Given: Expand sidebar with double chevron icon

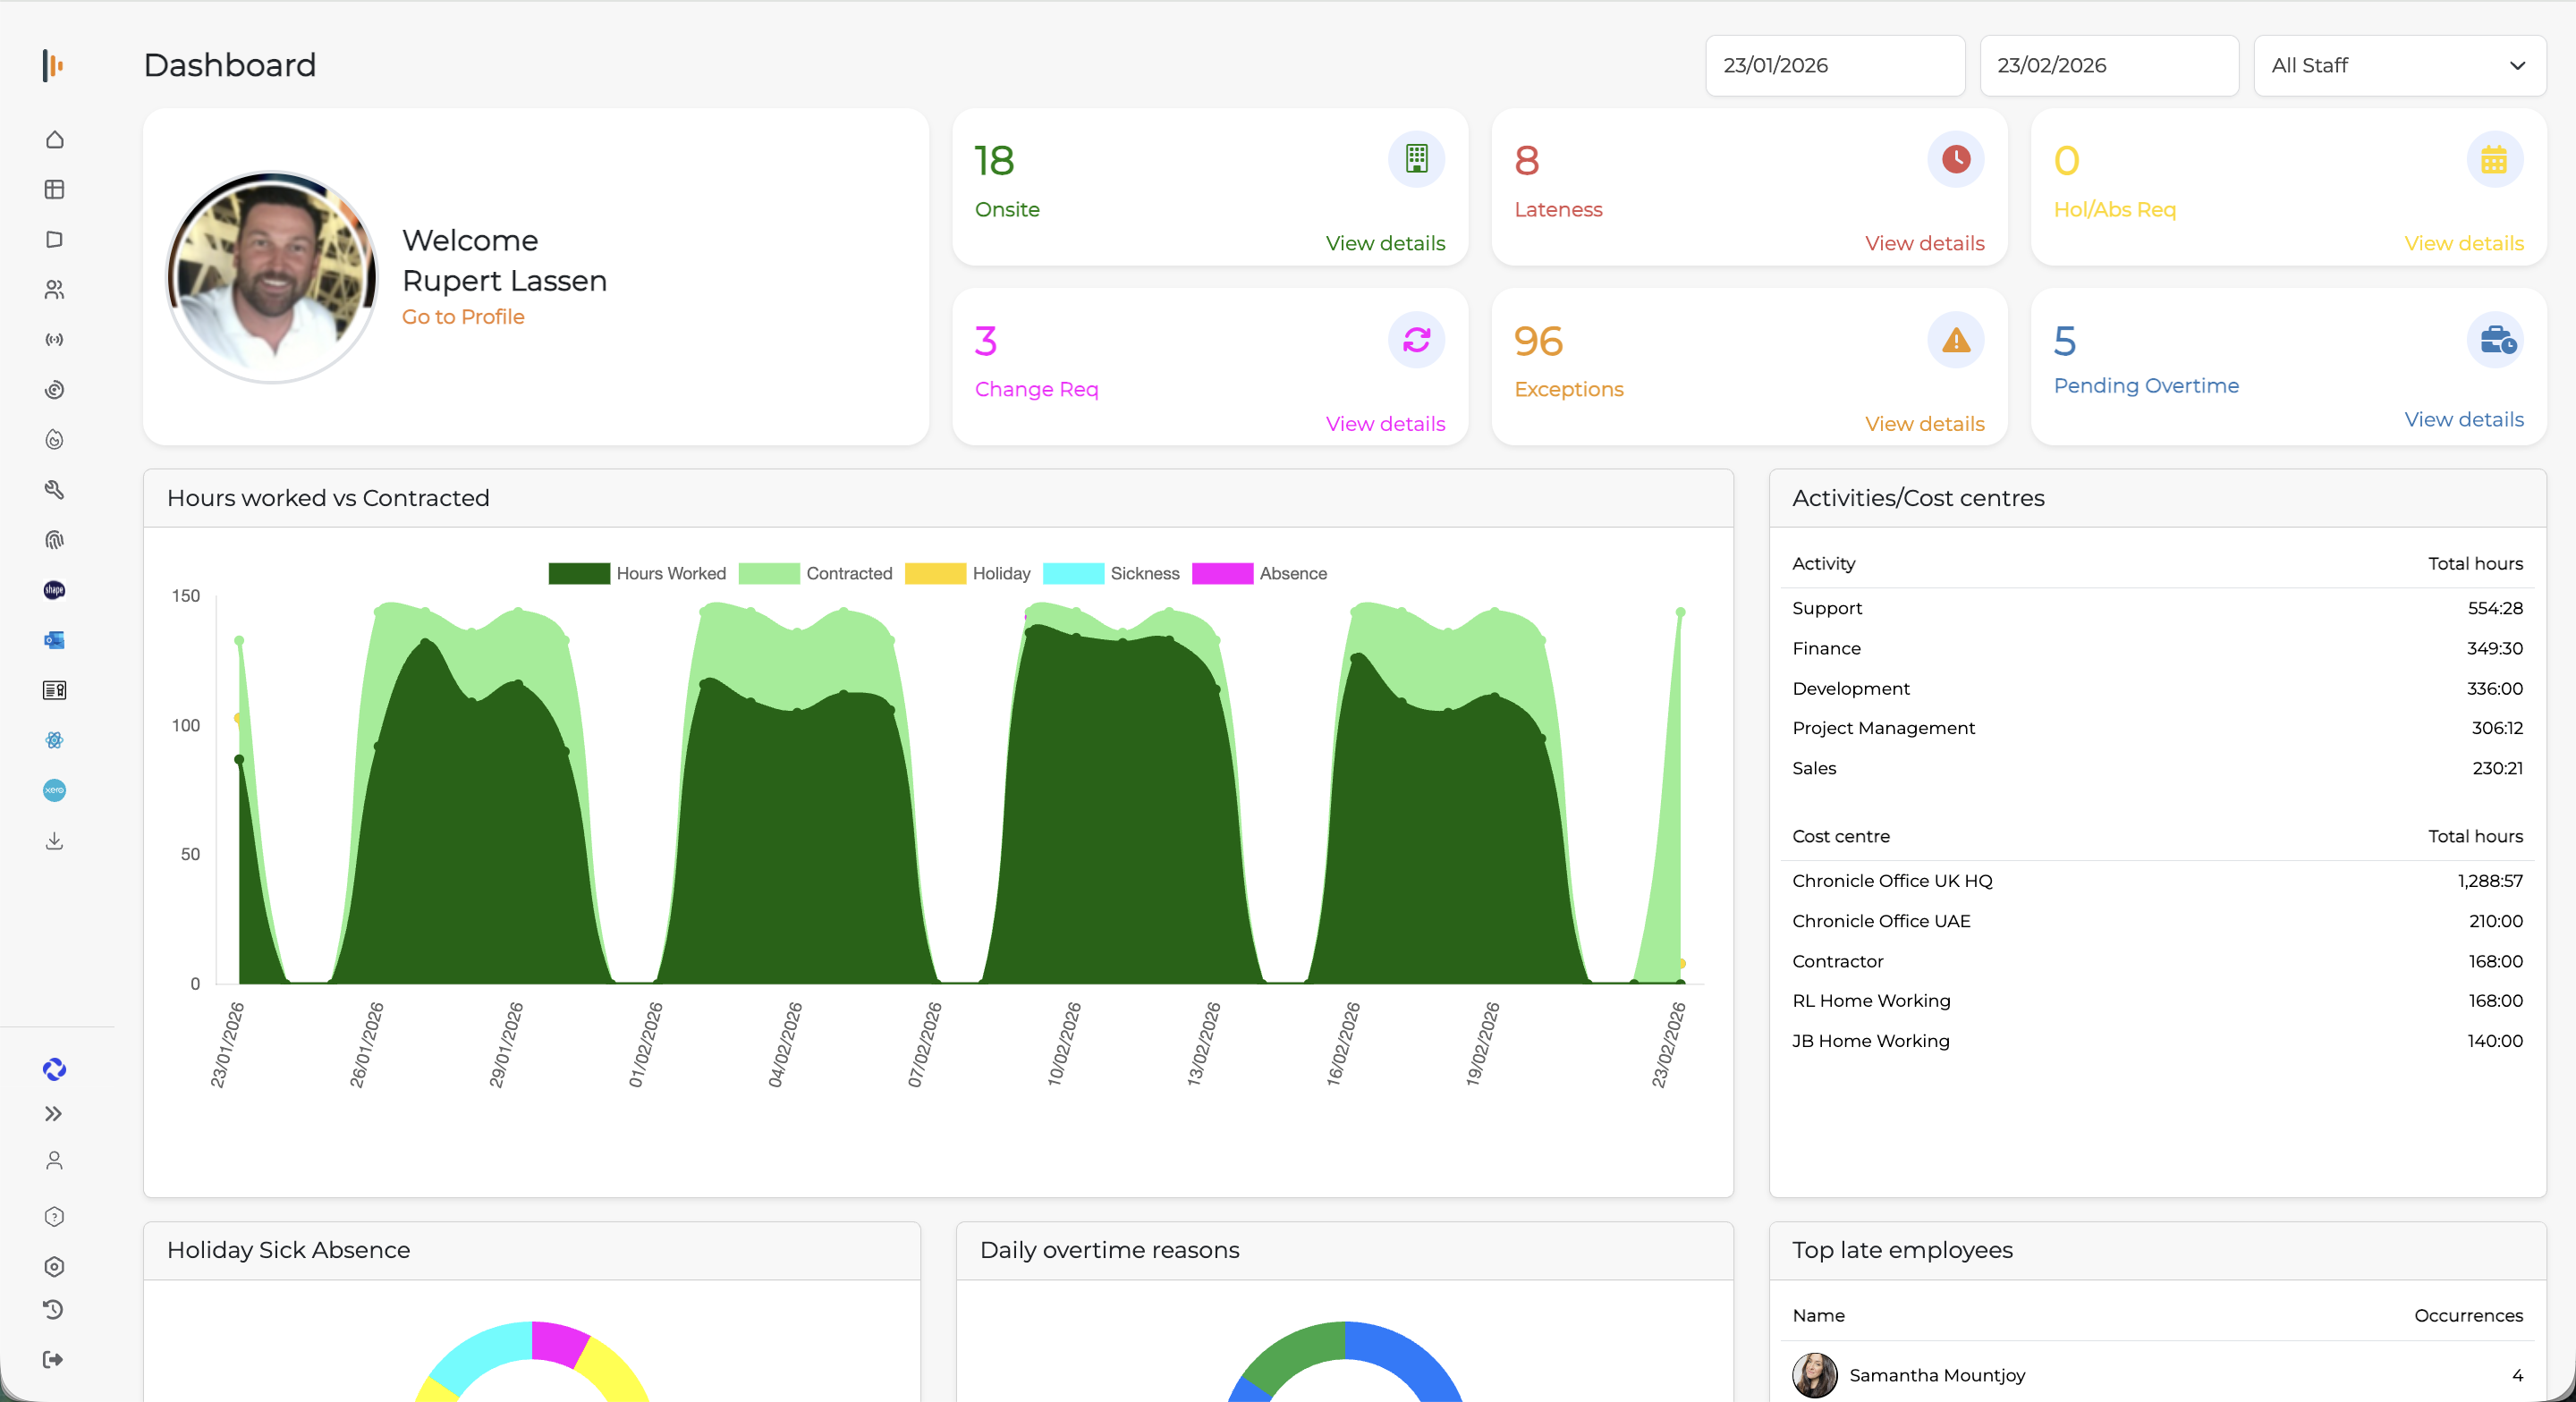Looking at the screenshot, I should (x=54, y=1114).
